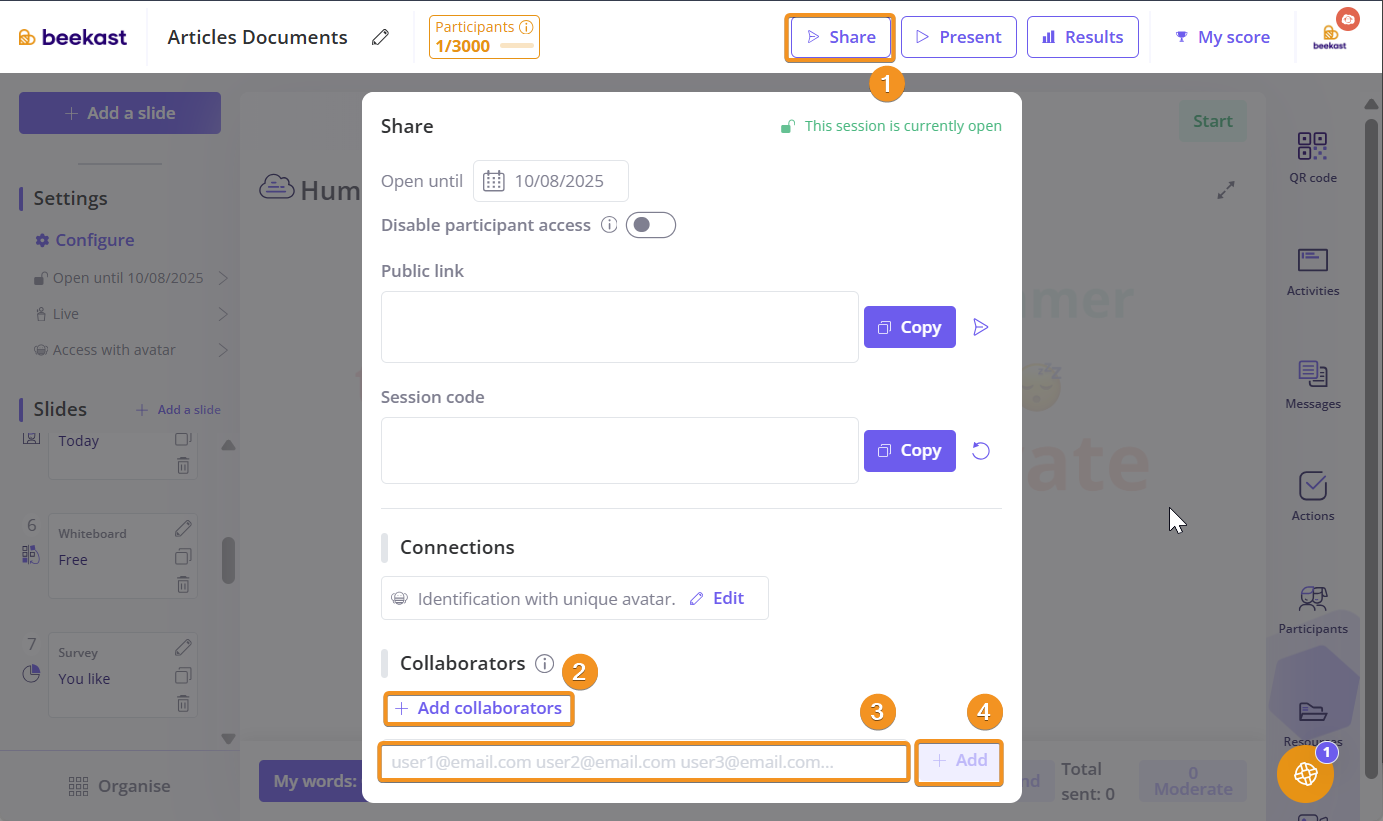Click the collaborator email input field

coord(644,762)
